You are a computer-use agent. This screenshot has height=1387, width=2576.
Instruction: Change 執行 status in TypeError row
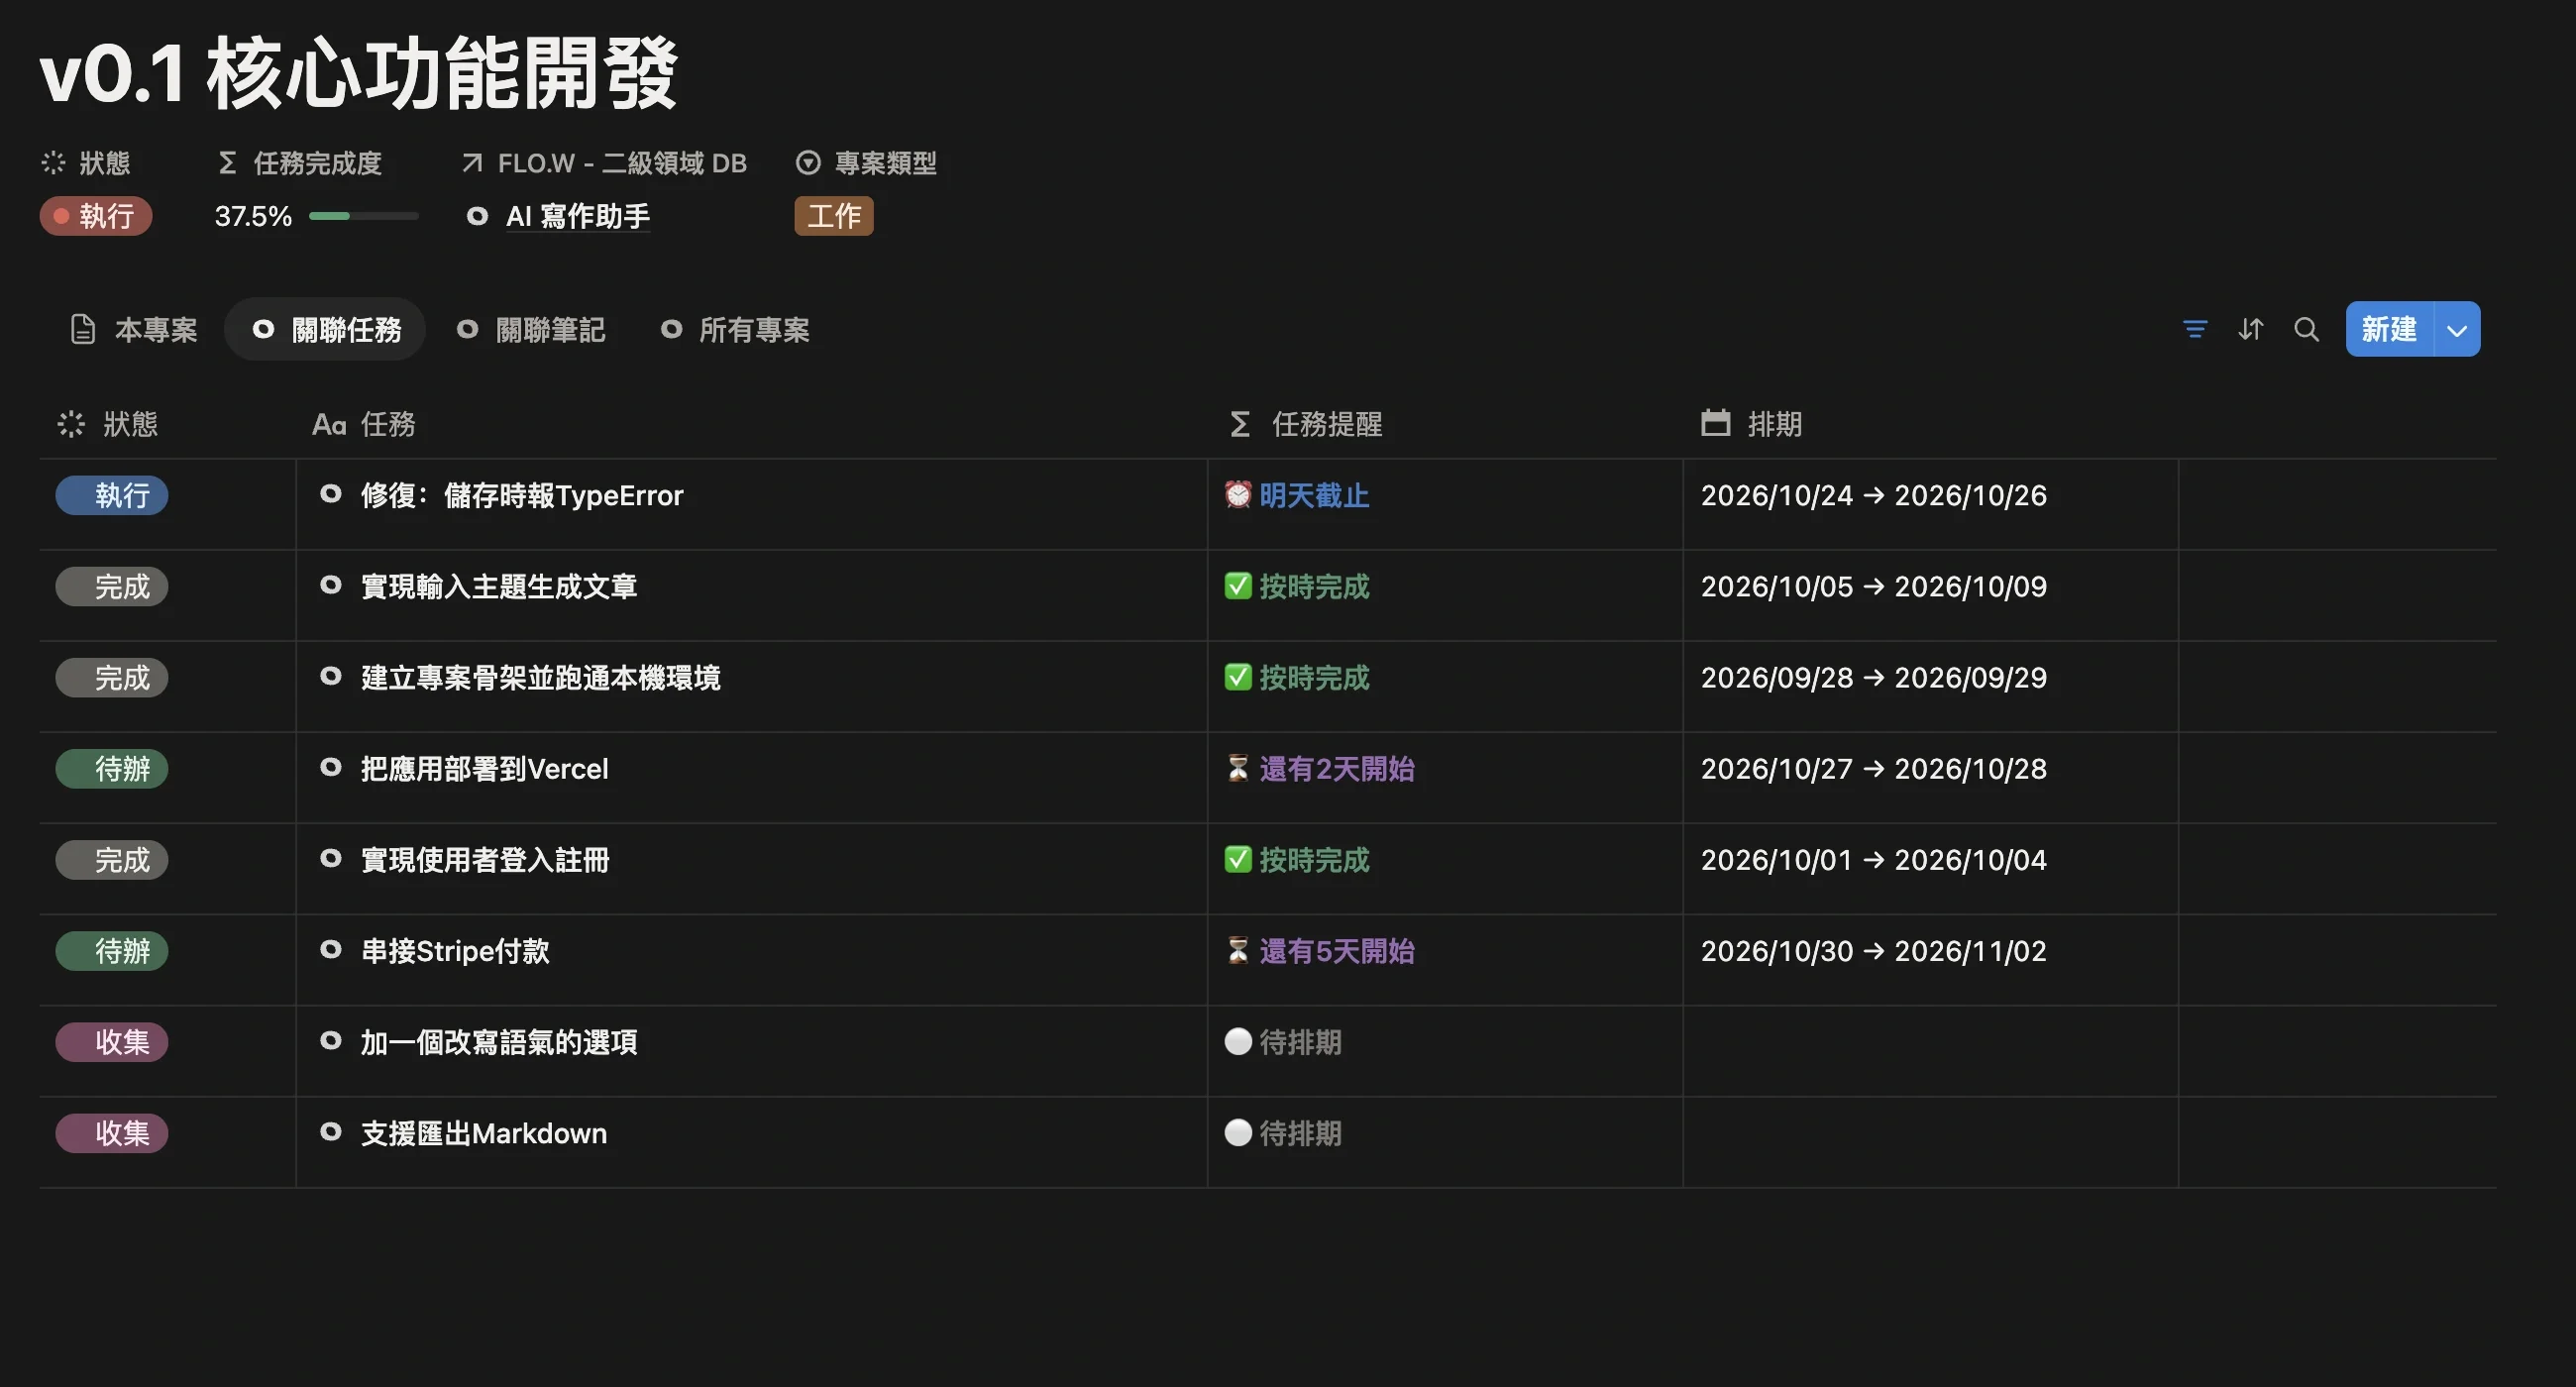112,495
